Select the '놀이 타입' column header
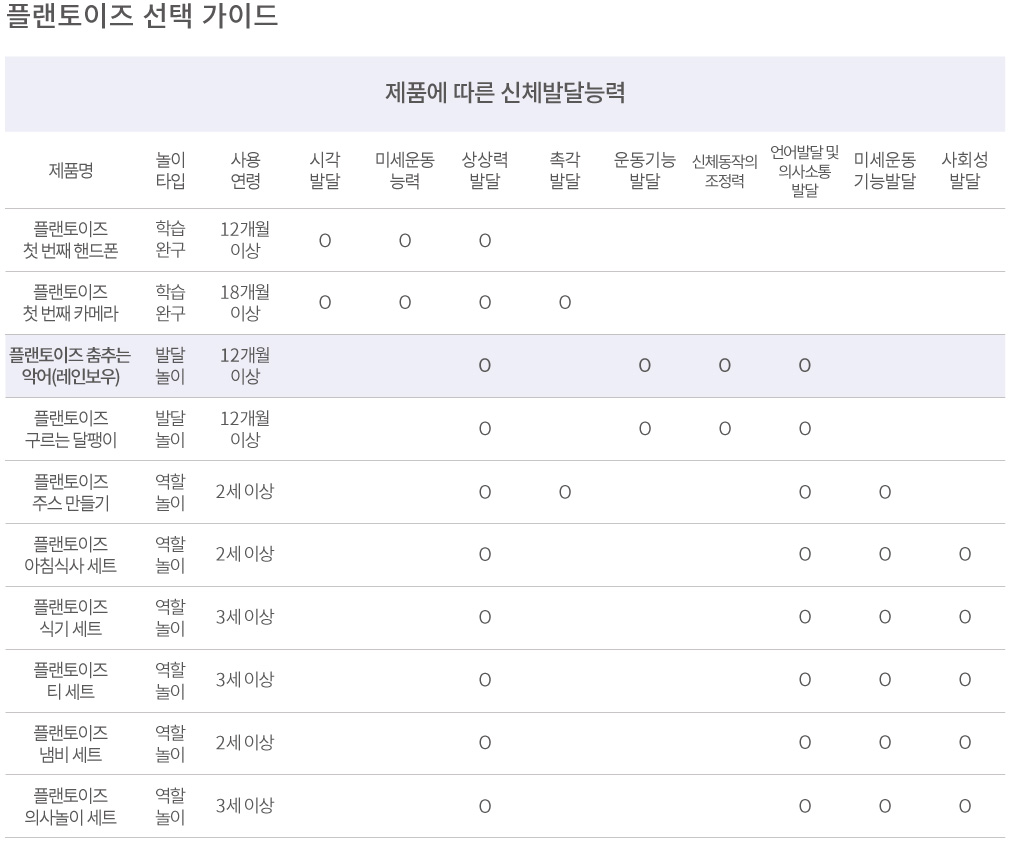The image size is (1010, 846). tap(171, 170)
